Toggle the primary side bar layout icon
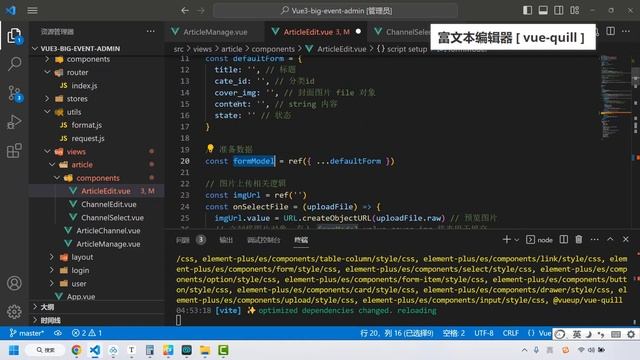 (527, 10)
